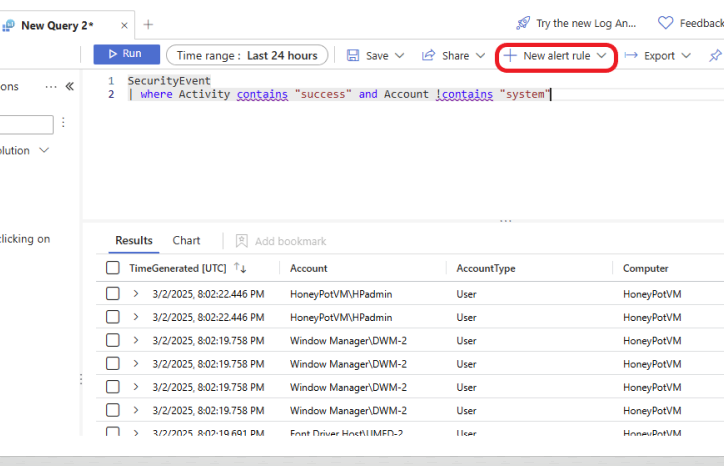Check fourth Window Manager\DWM-2 row checkbox
This screenshot has height=466, width=724.
coord(113,410)
